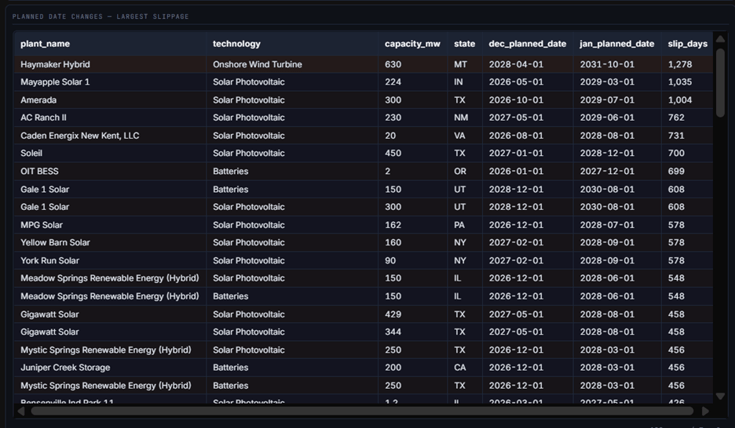
Task: Click the vertical scrollbar down arrow
Action: click(720, 397)
